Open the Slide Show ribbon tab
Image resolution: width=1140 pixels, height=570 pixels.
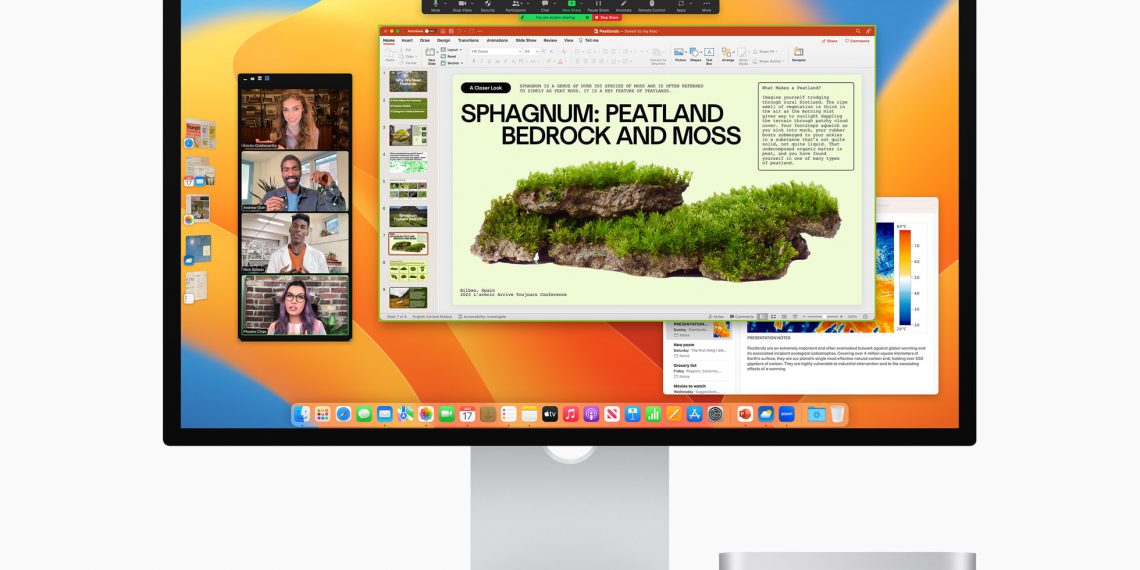(x=526, y=41)
